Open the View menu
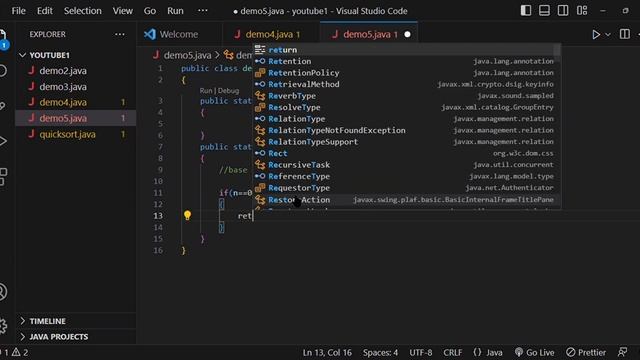 click(x=122, y=11)
